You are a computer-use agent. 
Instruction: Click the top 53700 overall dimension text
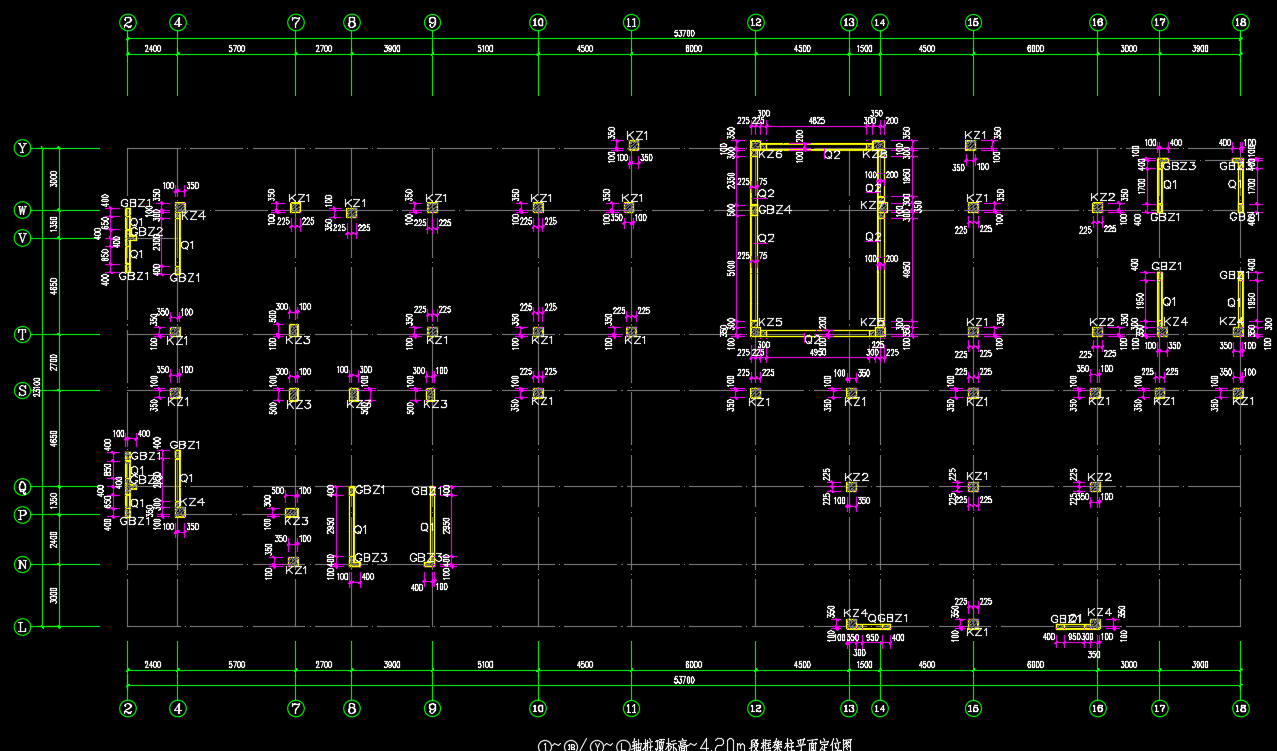click(x=684, y=34)
